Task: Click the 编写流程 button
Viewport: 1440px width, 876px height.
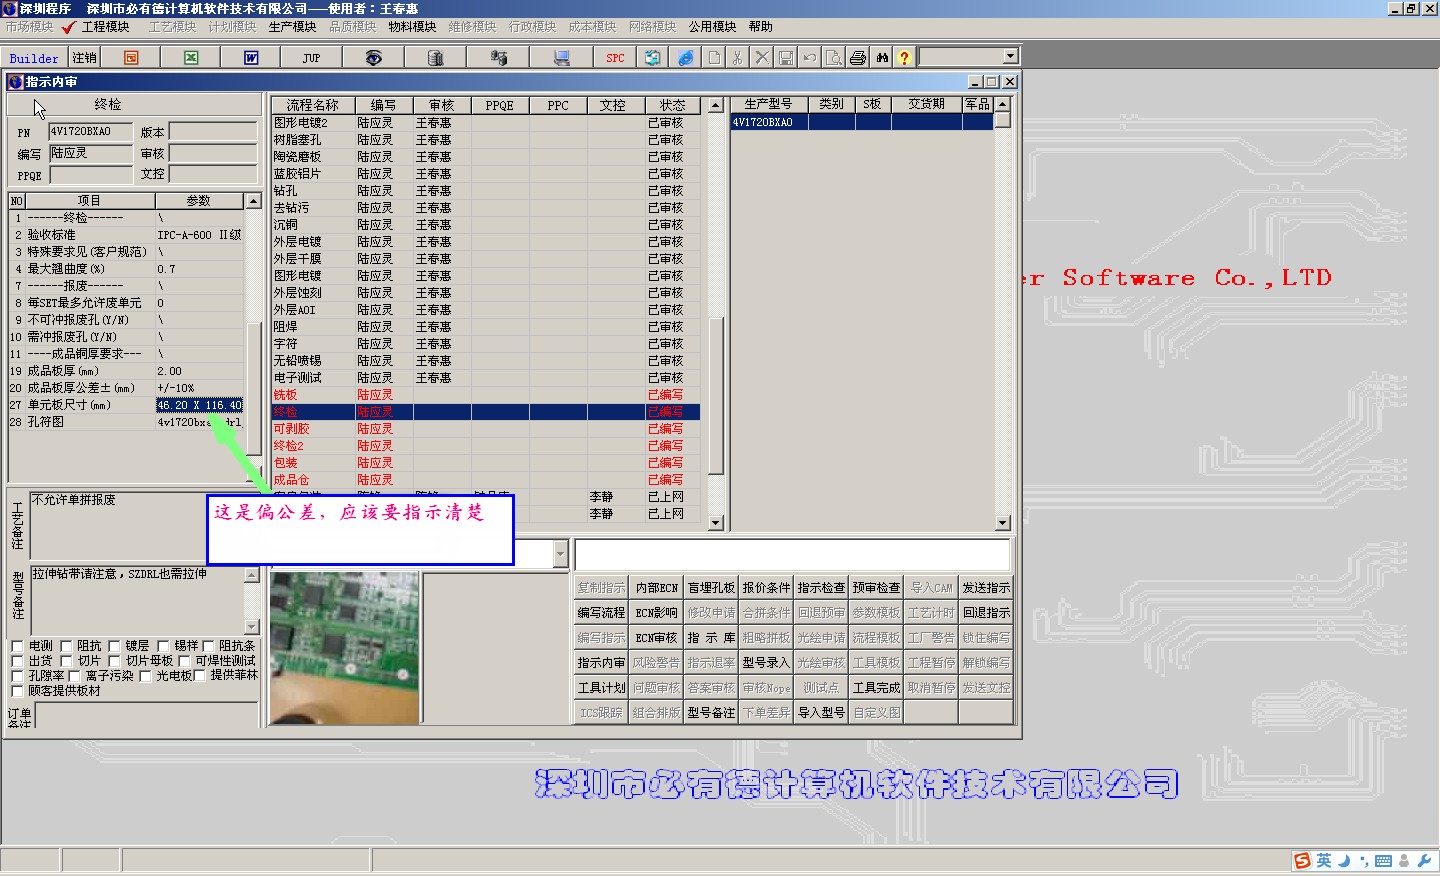Action: [601, 613]
